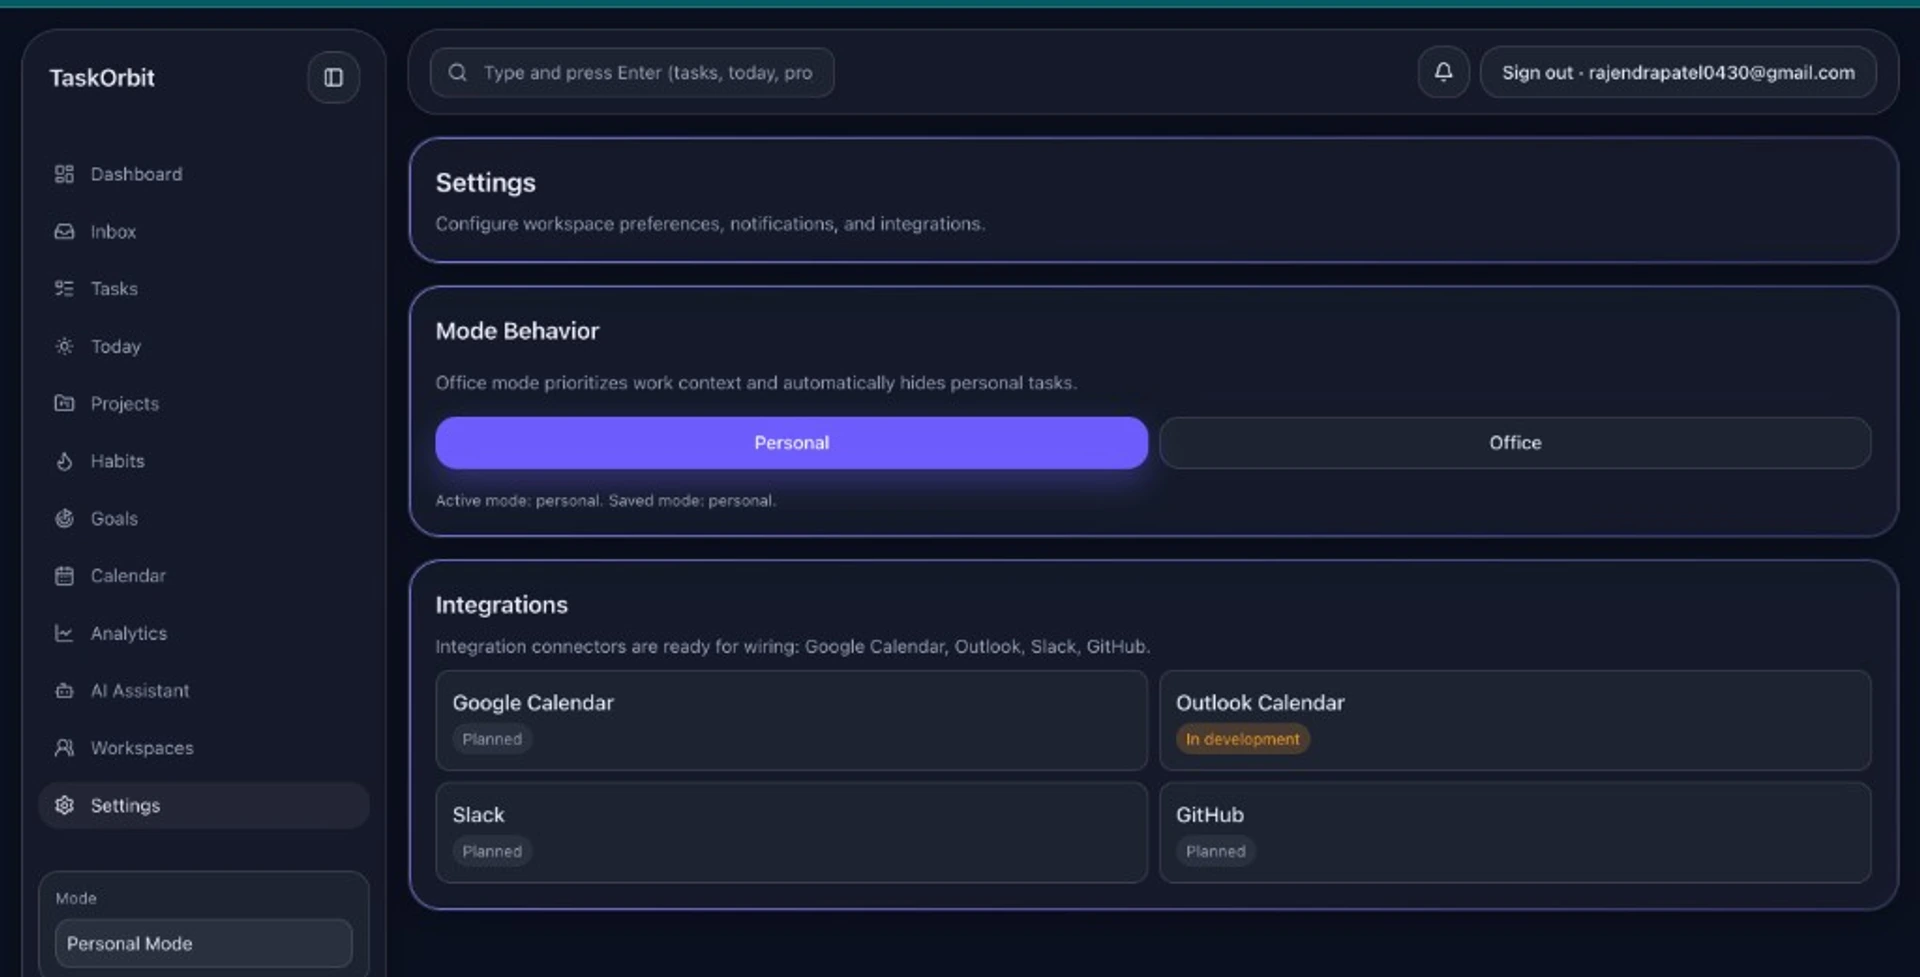The image size is (1920, 977).
Task: Click the Today sun icon
Action: (64, 346)
